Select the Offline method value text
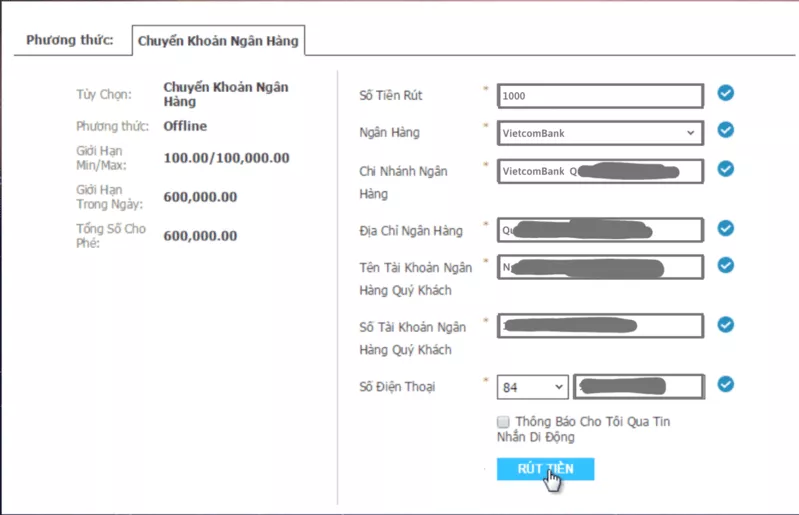 (x=185, y=126)
